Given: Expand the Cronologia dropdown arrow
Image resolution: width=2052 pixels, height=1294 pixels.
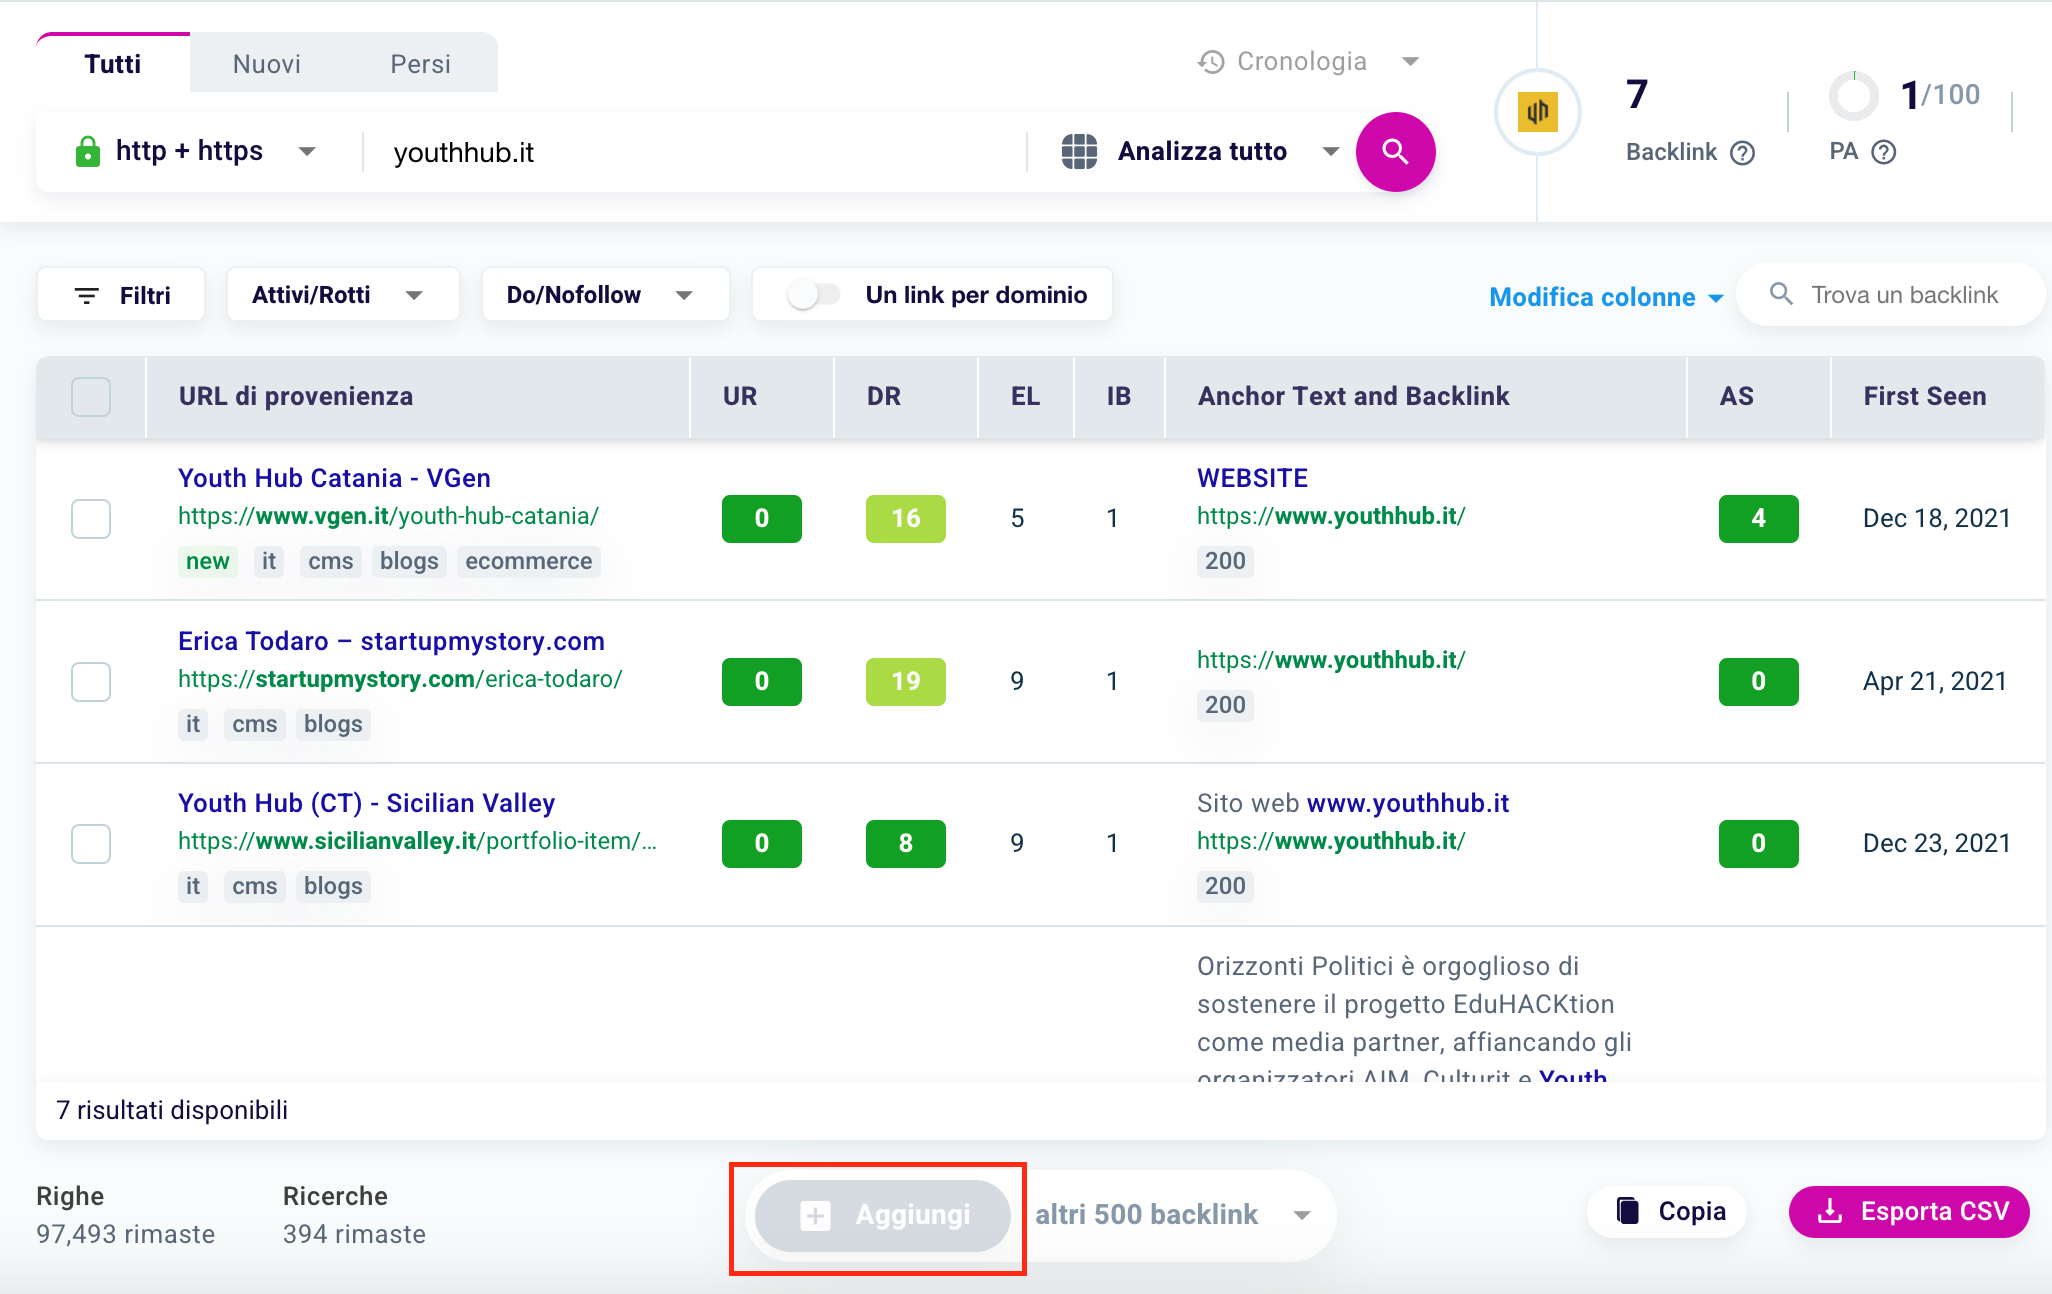Looking at the screenshot, I should tap(1410, 62).
